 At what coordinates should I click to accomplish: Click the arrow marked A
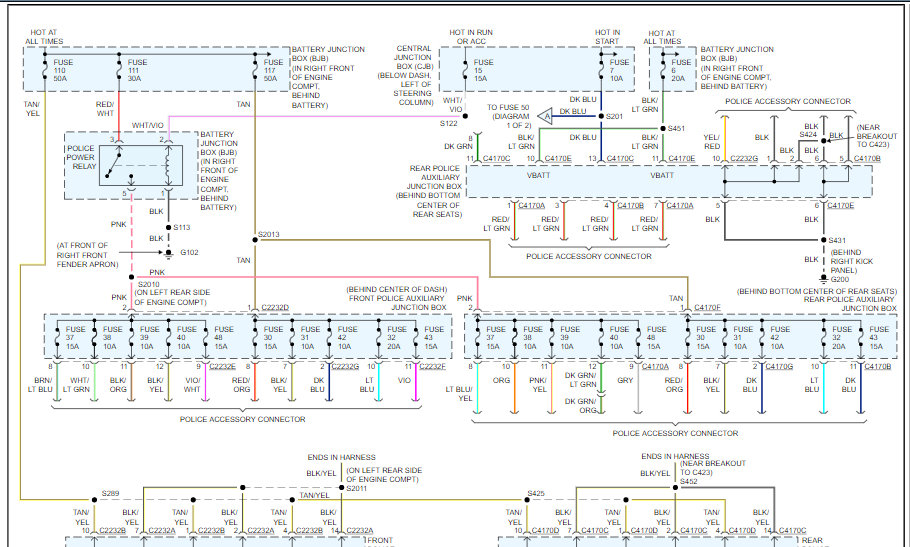tap(545, 117)
